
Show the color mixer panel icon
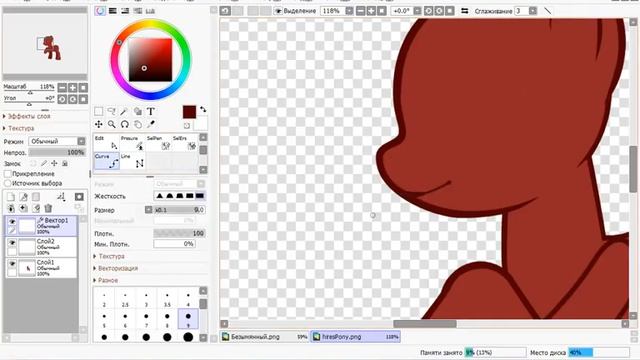(x=138, y=11)
